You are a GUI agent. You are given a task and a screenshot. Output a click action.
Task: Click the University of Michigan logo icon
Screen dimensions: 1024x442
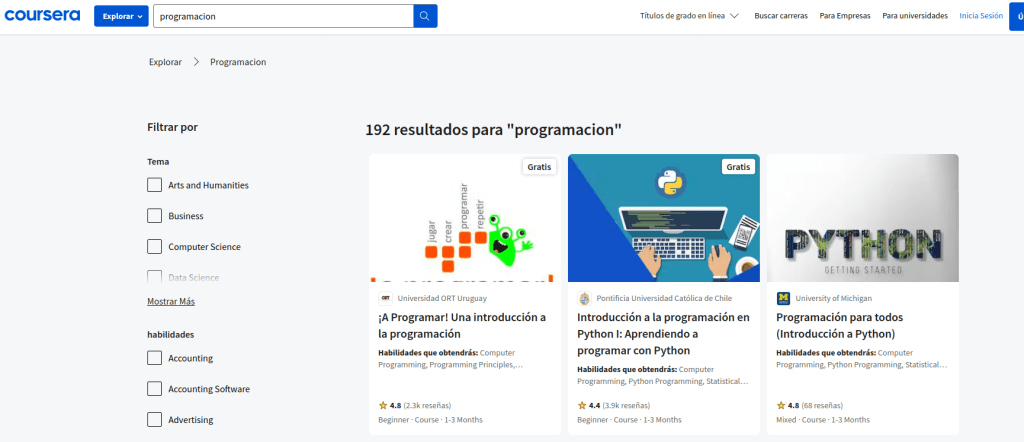coord(783,298)
